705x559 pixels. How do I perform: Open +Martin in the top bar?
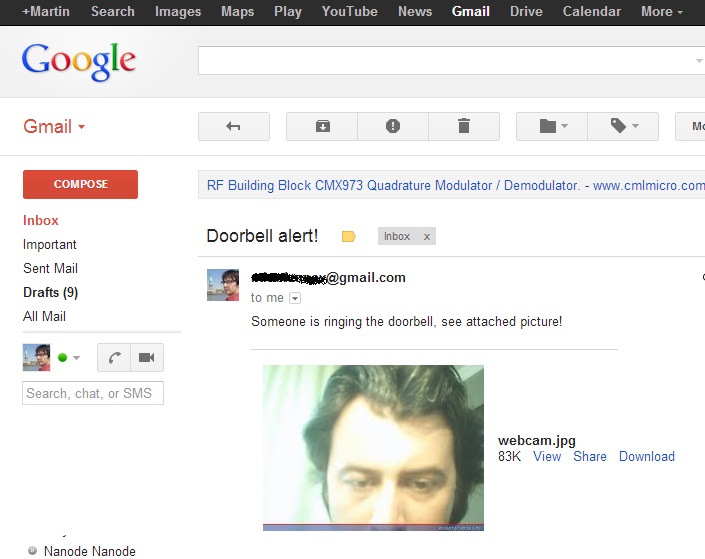46,11
